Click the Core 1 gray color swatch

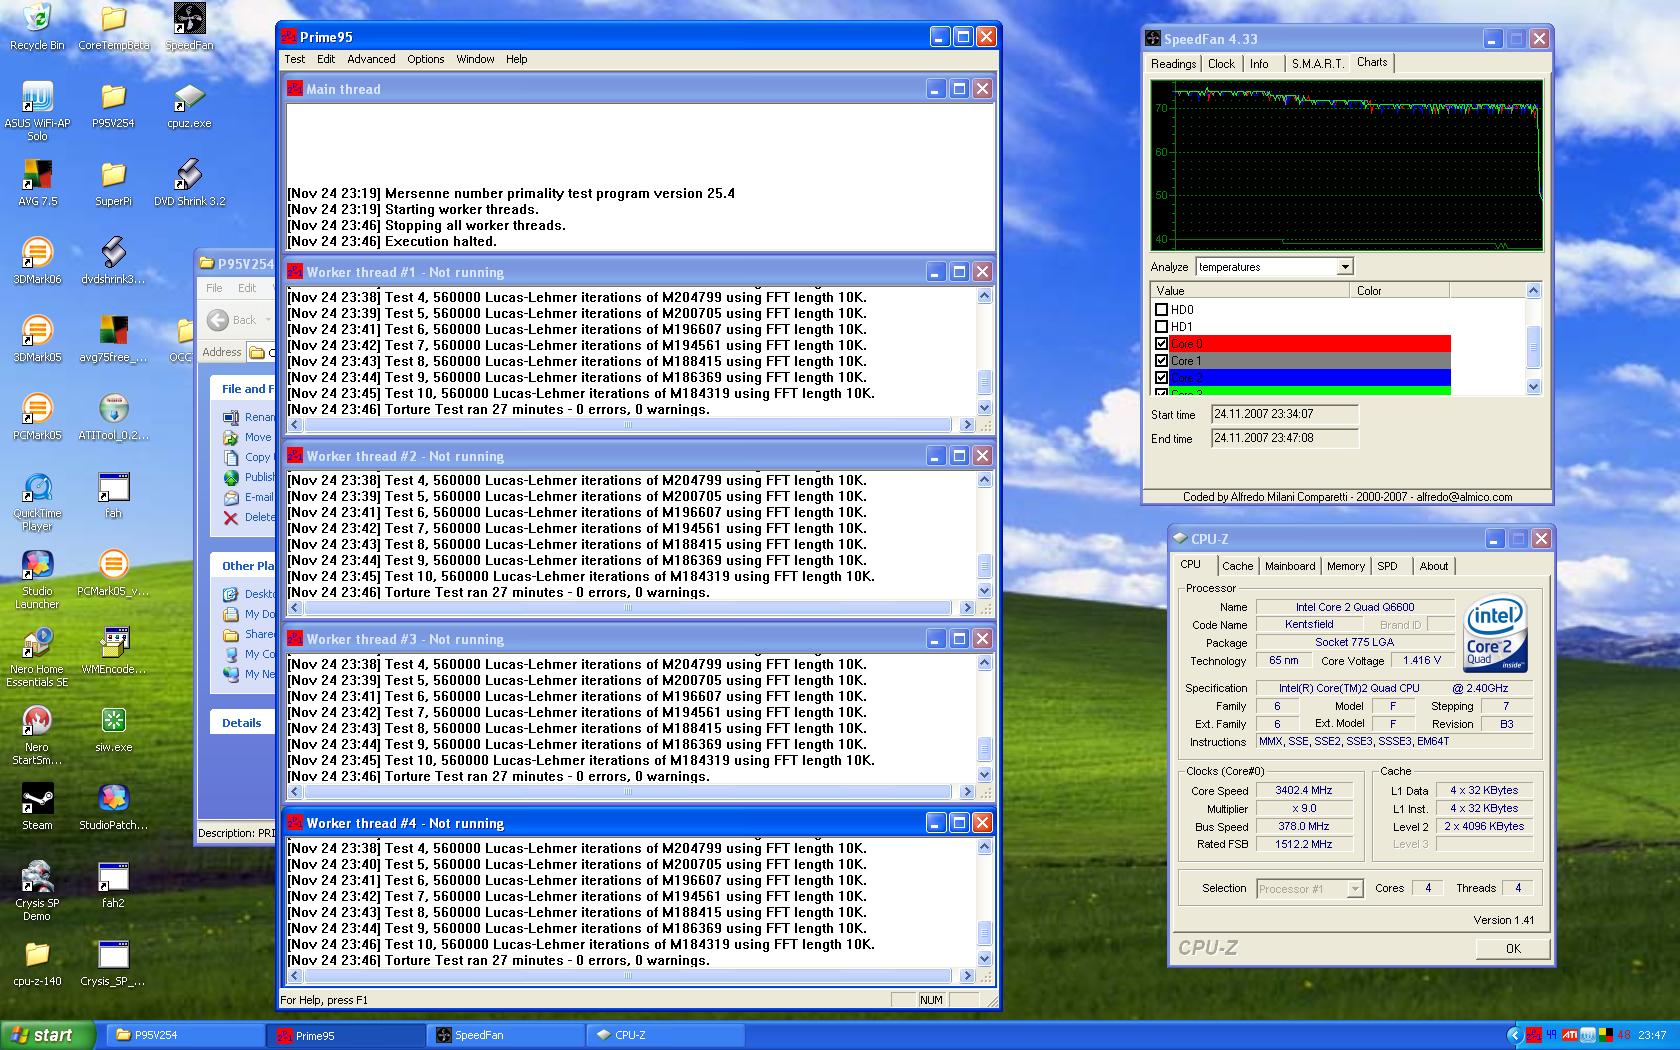1310,361
